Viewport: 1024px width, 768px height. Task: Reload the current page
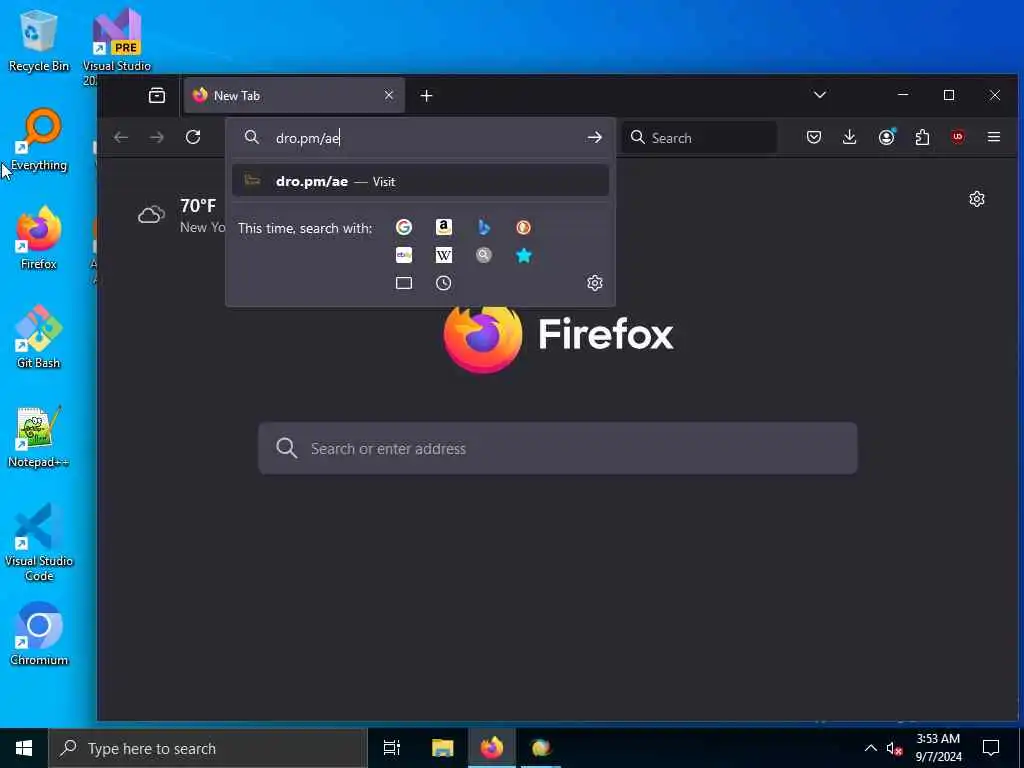193,137
